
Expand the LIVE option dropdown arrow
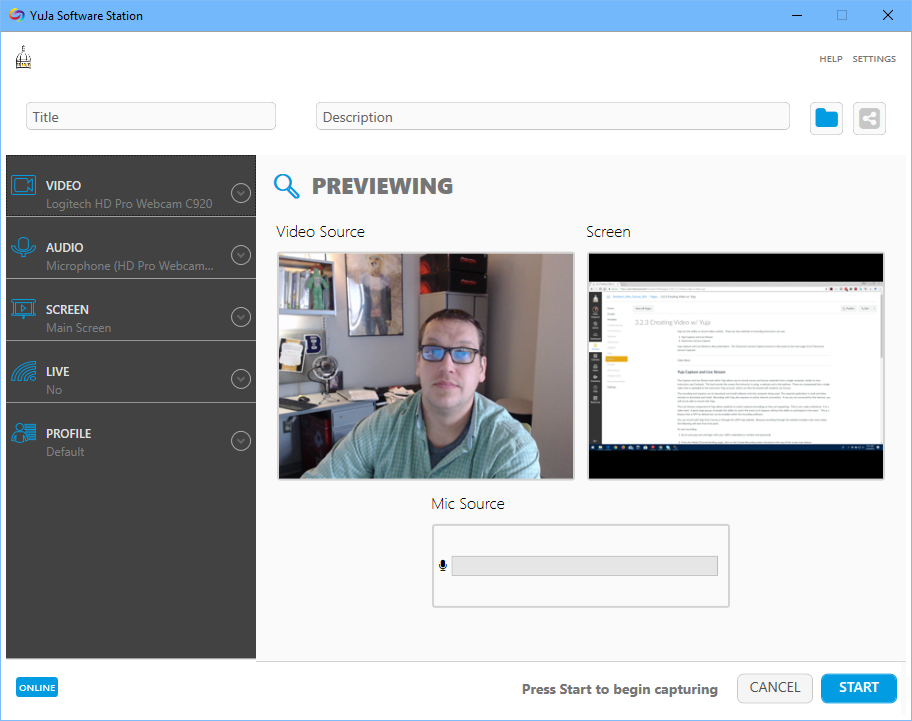pyautogui.click(x=241, y=379)
